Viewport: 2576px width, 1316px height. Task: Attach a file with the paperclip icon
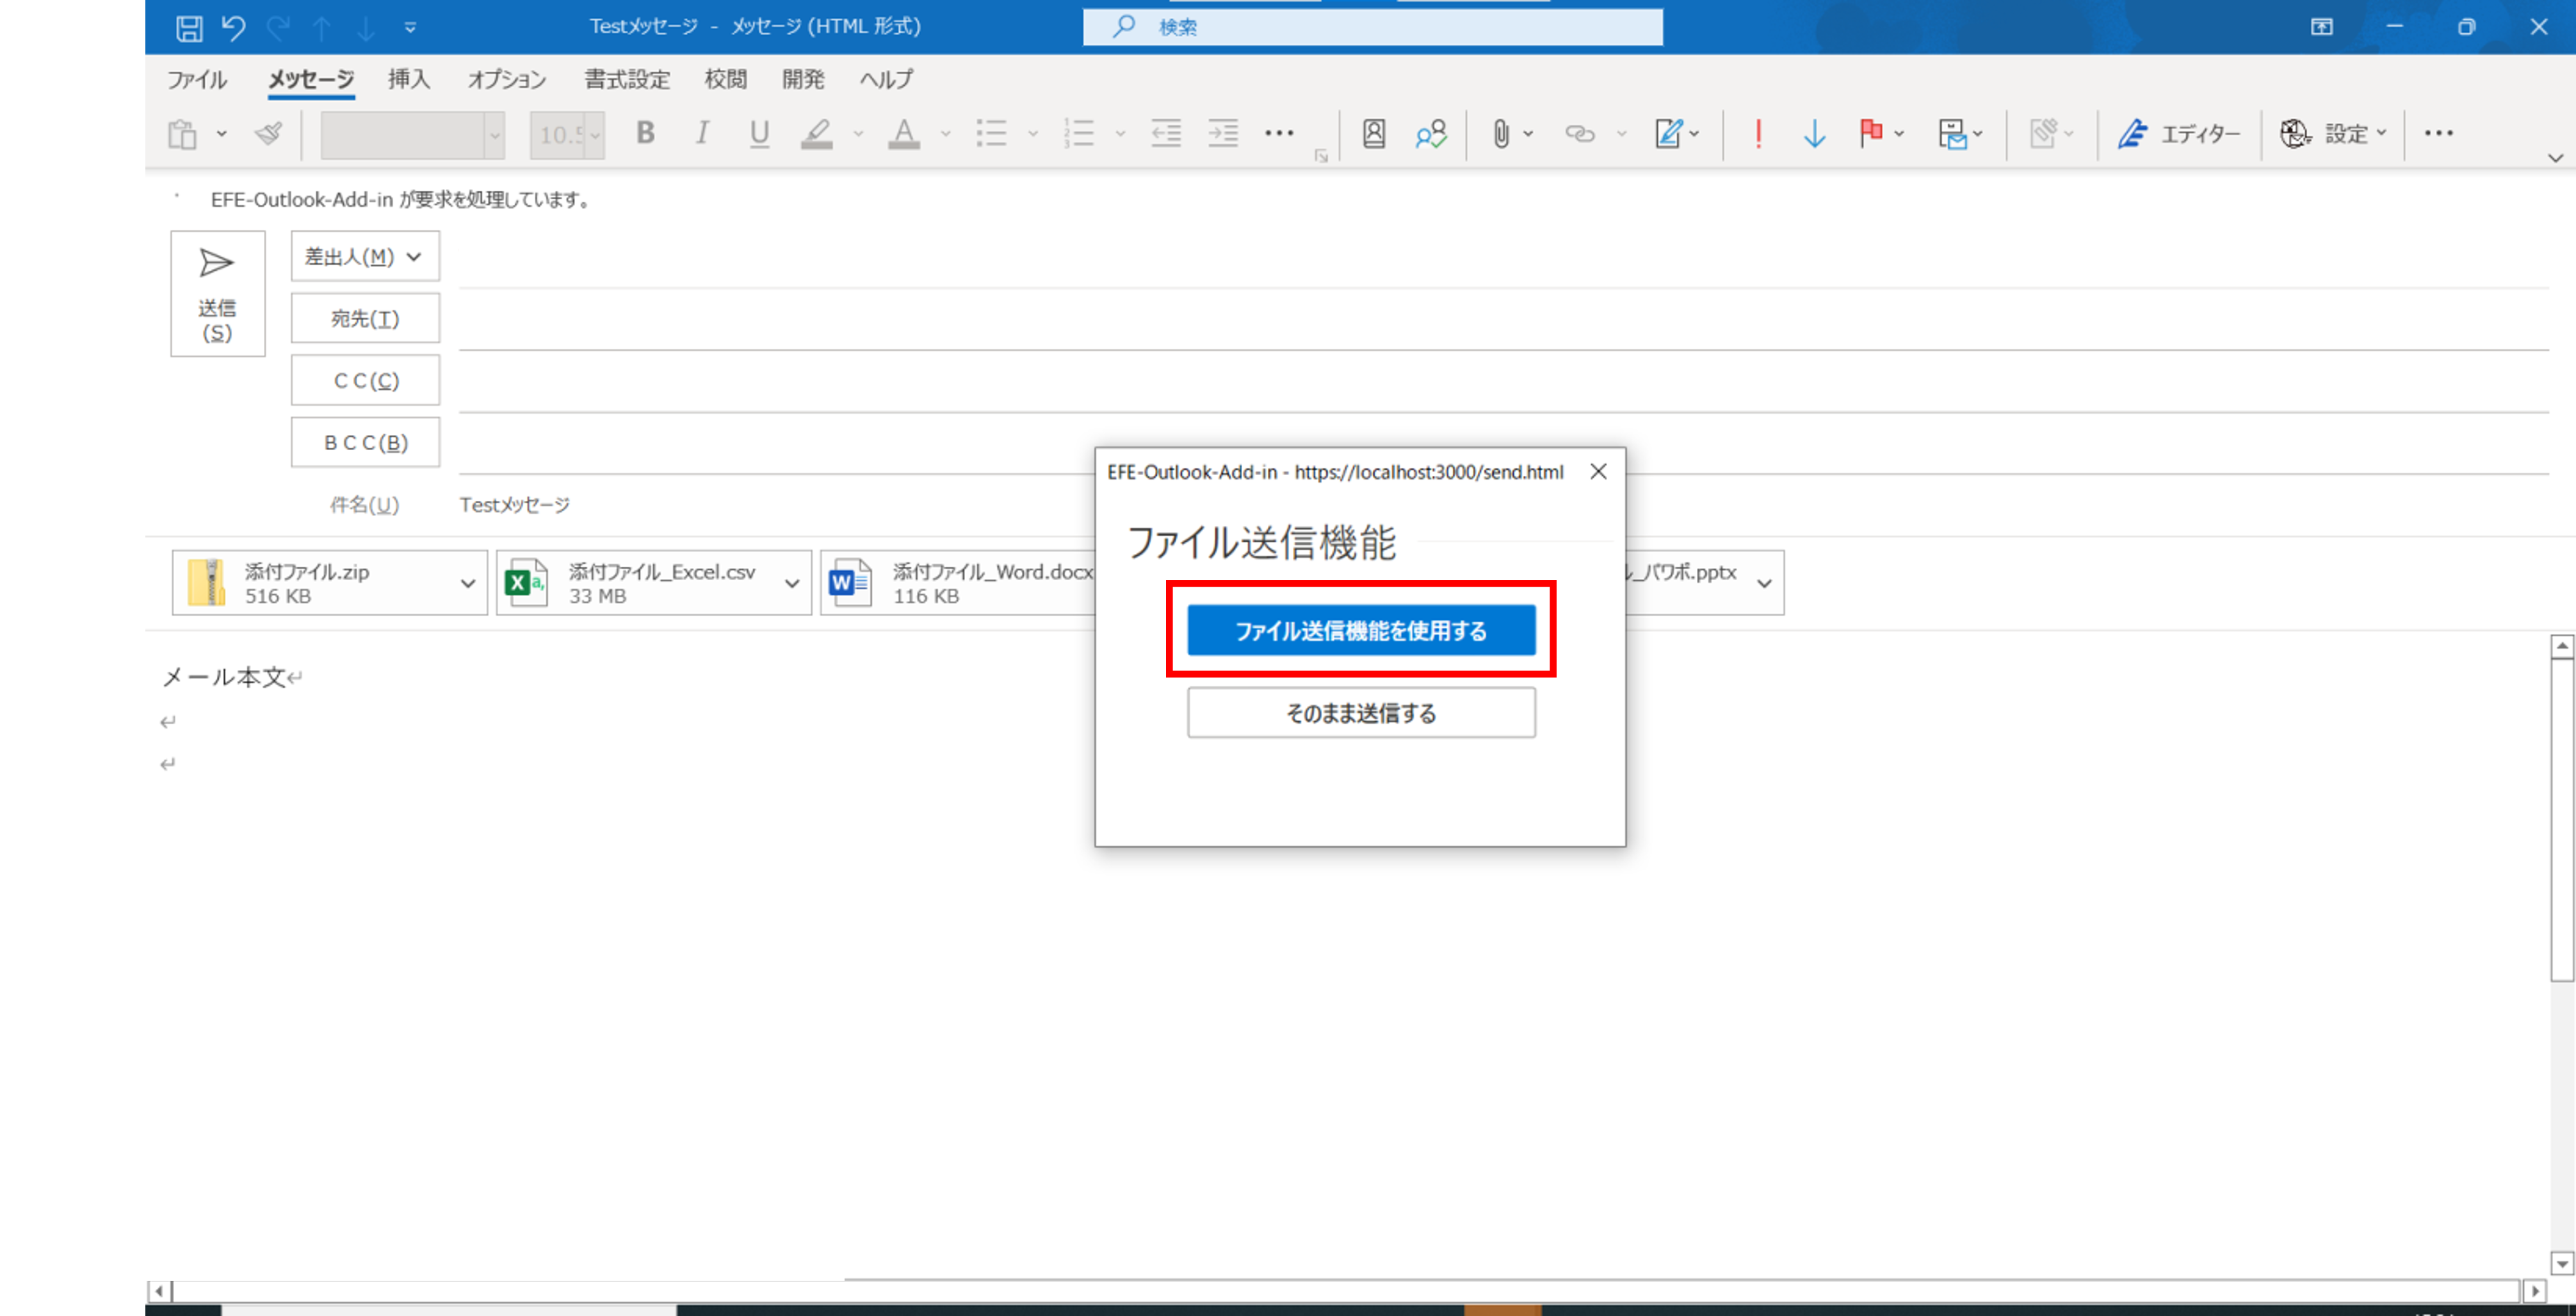point(1500,133)
